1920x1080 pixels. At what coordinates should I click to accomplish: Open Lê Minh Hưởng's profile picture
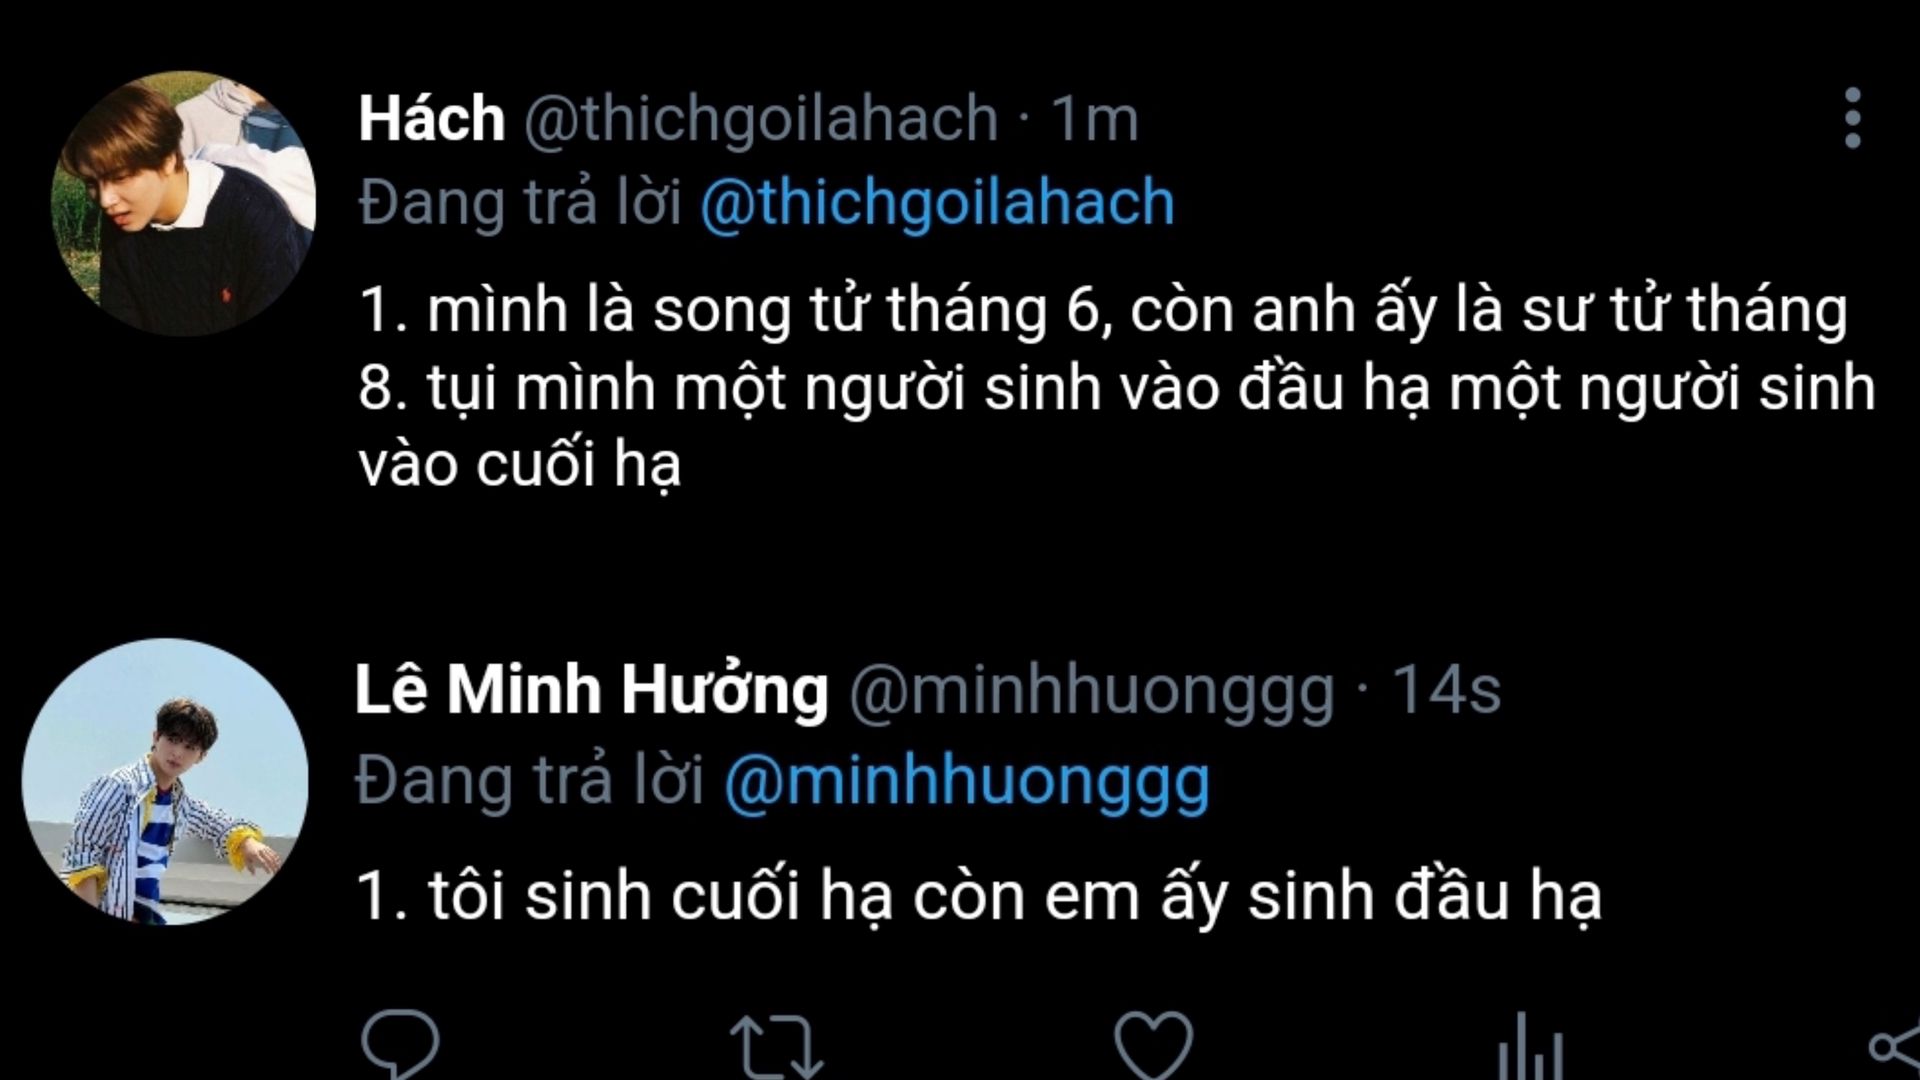(x=165, y=781)
